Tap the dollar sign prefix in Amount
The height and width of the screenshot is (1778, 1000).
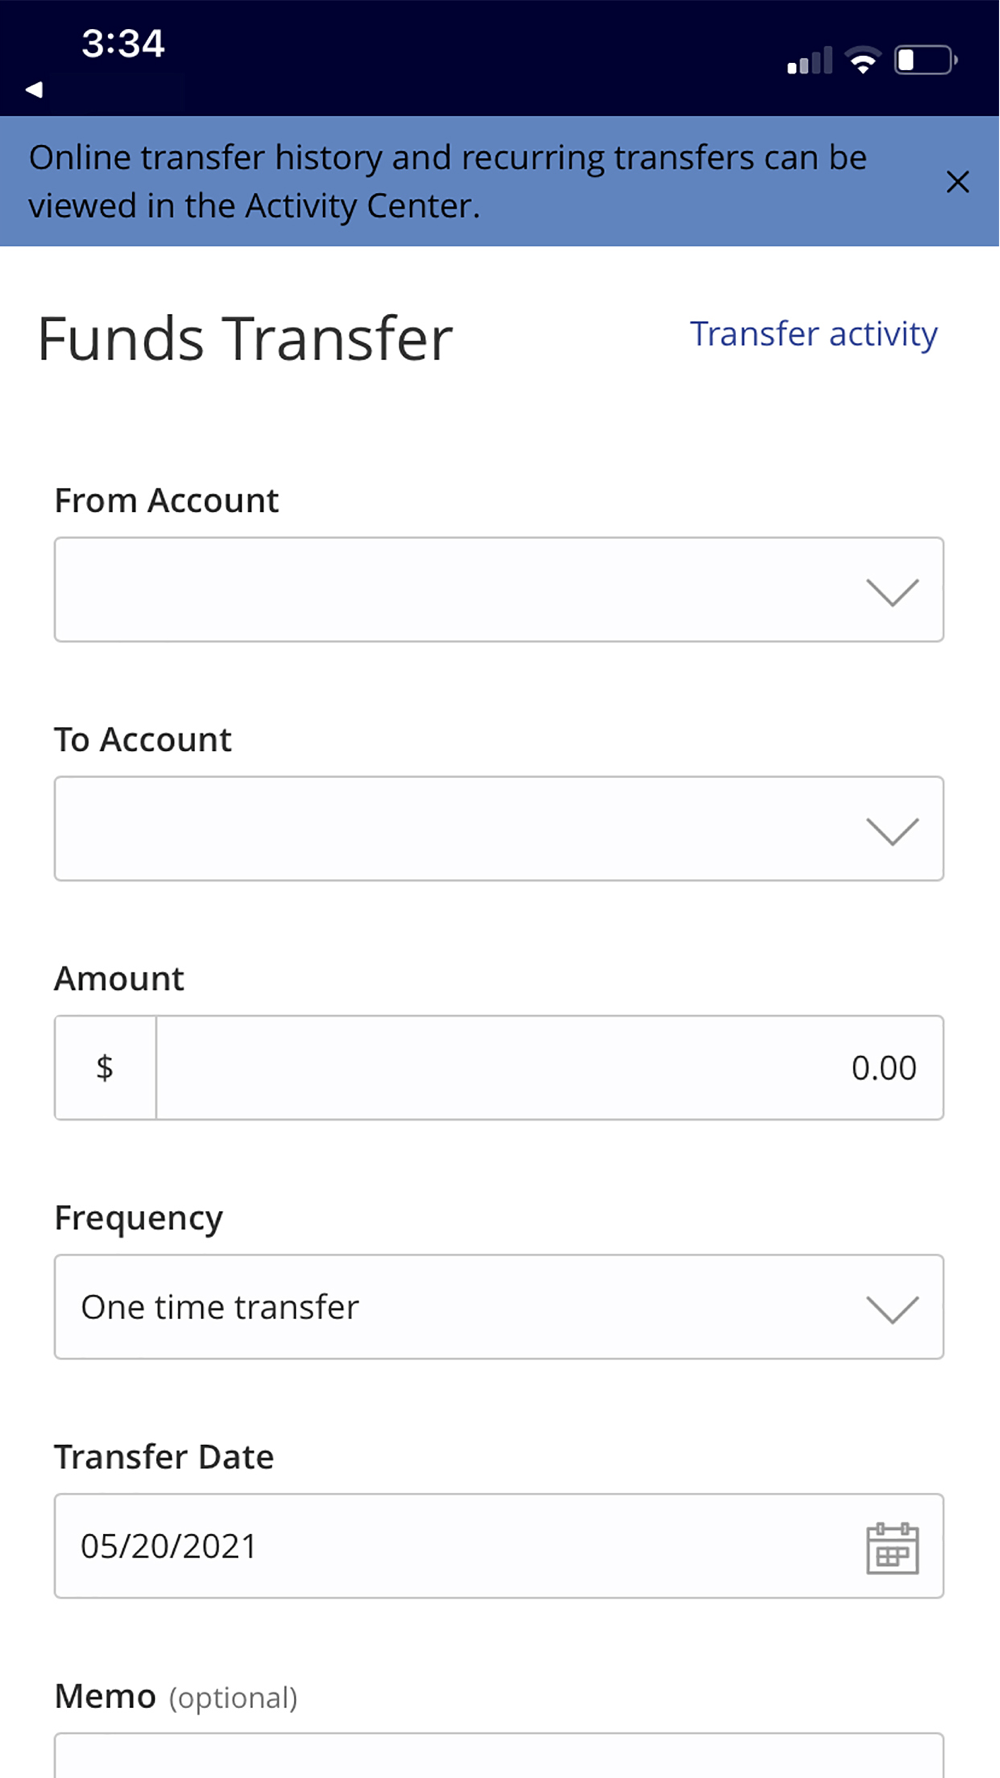(105, 1068)
